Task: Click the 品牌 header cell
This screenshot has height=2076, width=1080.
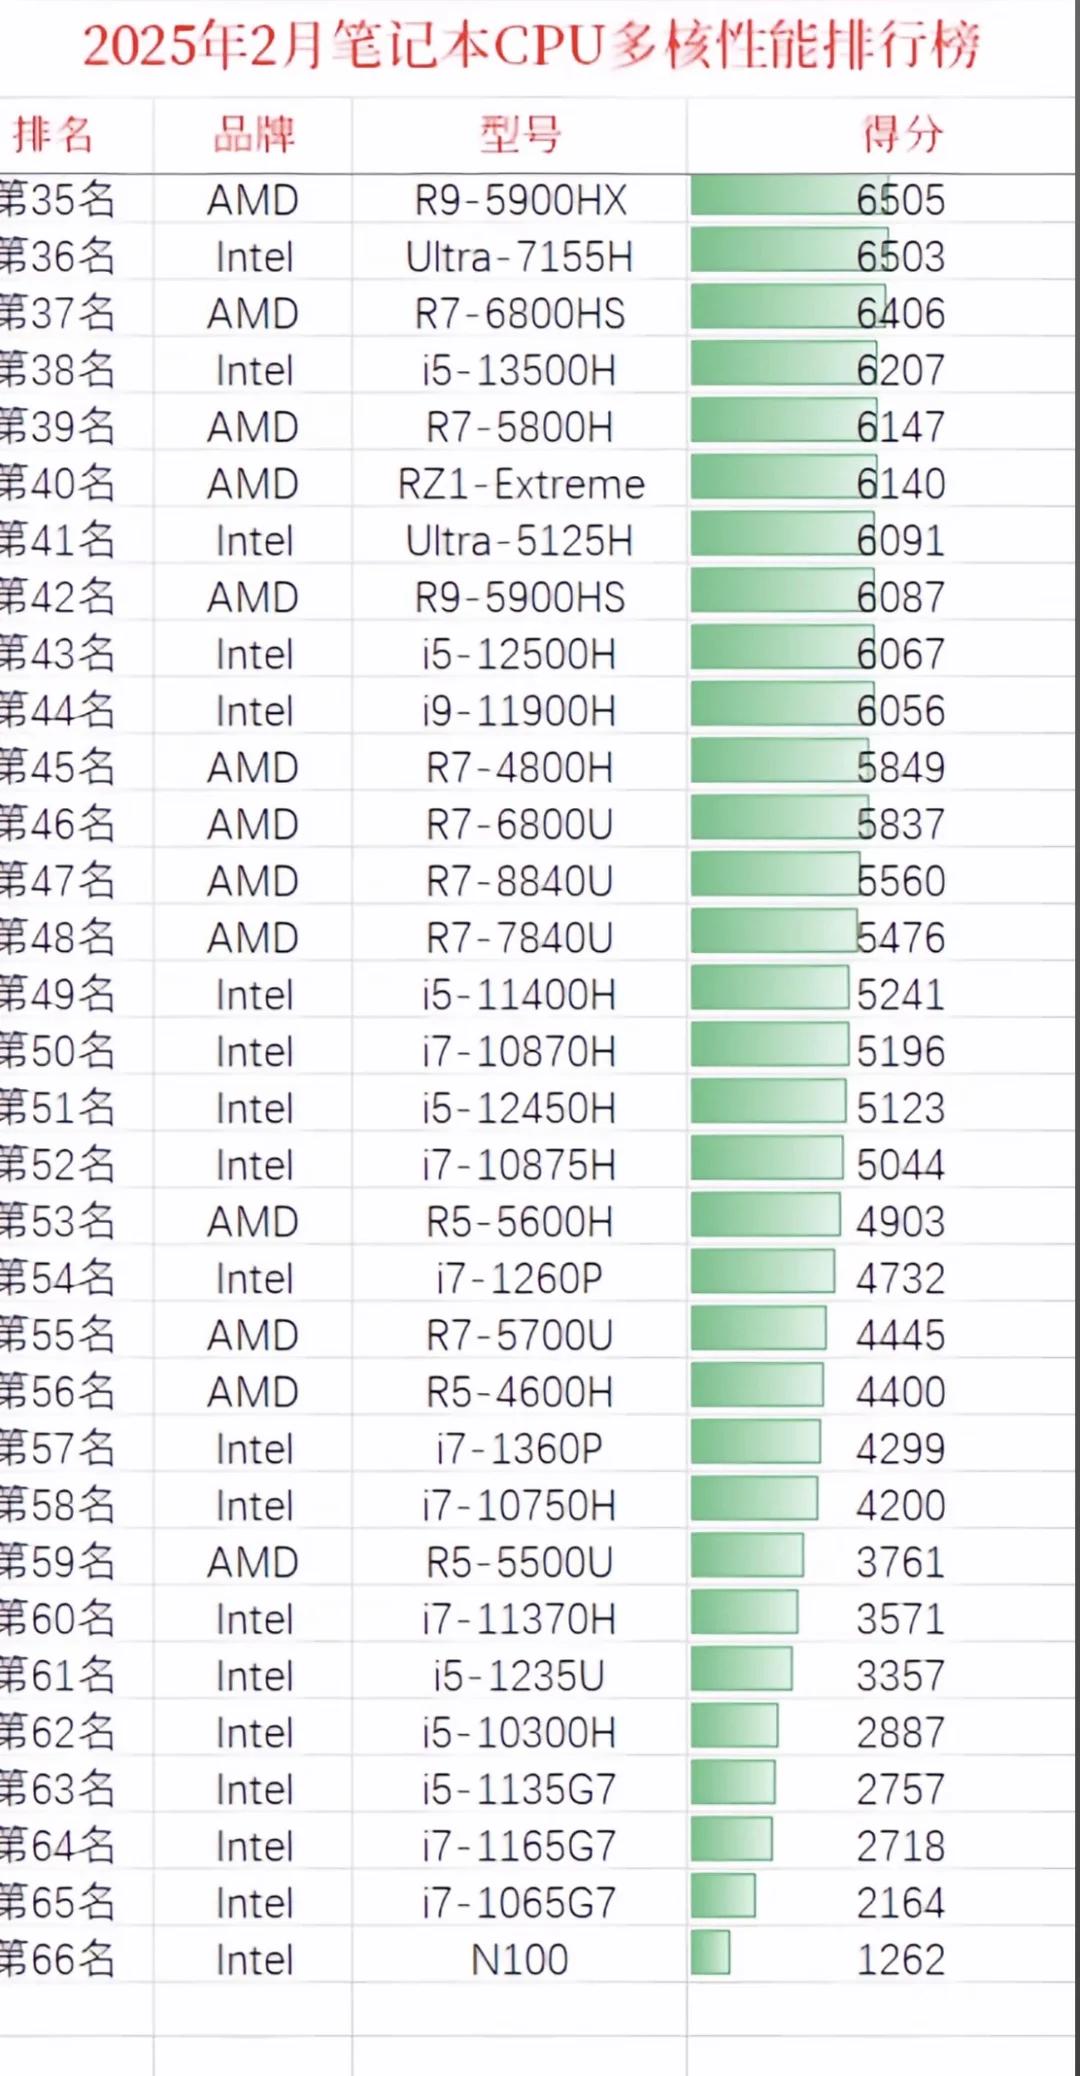Action: [x=254, y=134]
